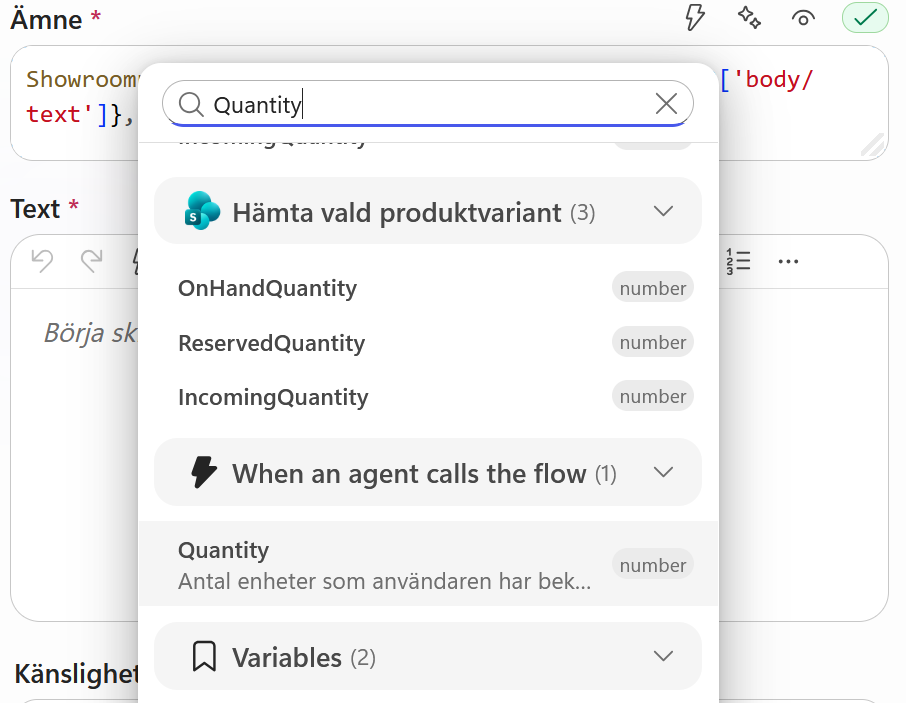Image resolution: width=906 pixels, height=703 pixels.
Task: Click the magnifier search icon
Action: tap(191, 105)
